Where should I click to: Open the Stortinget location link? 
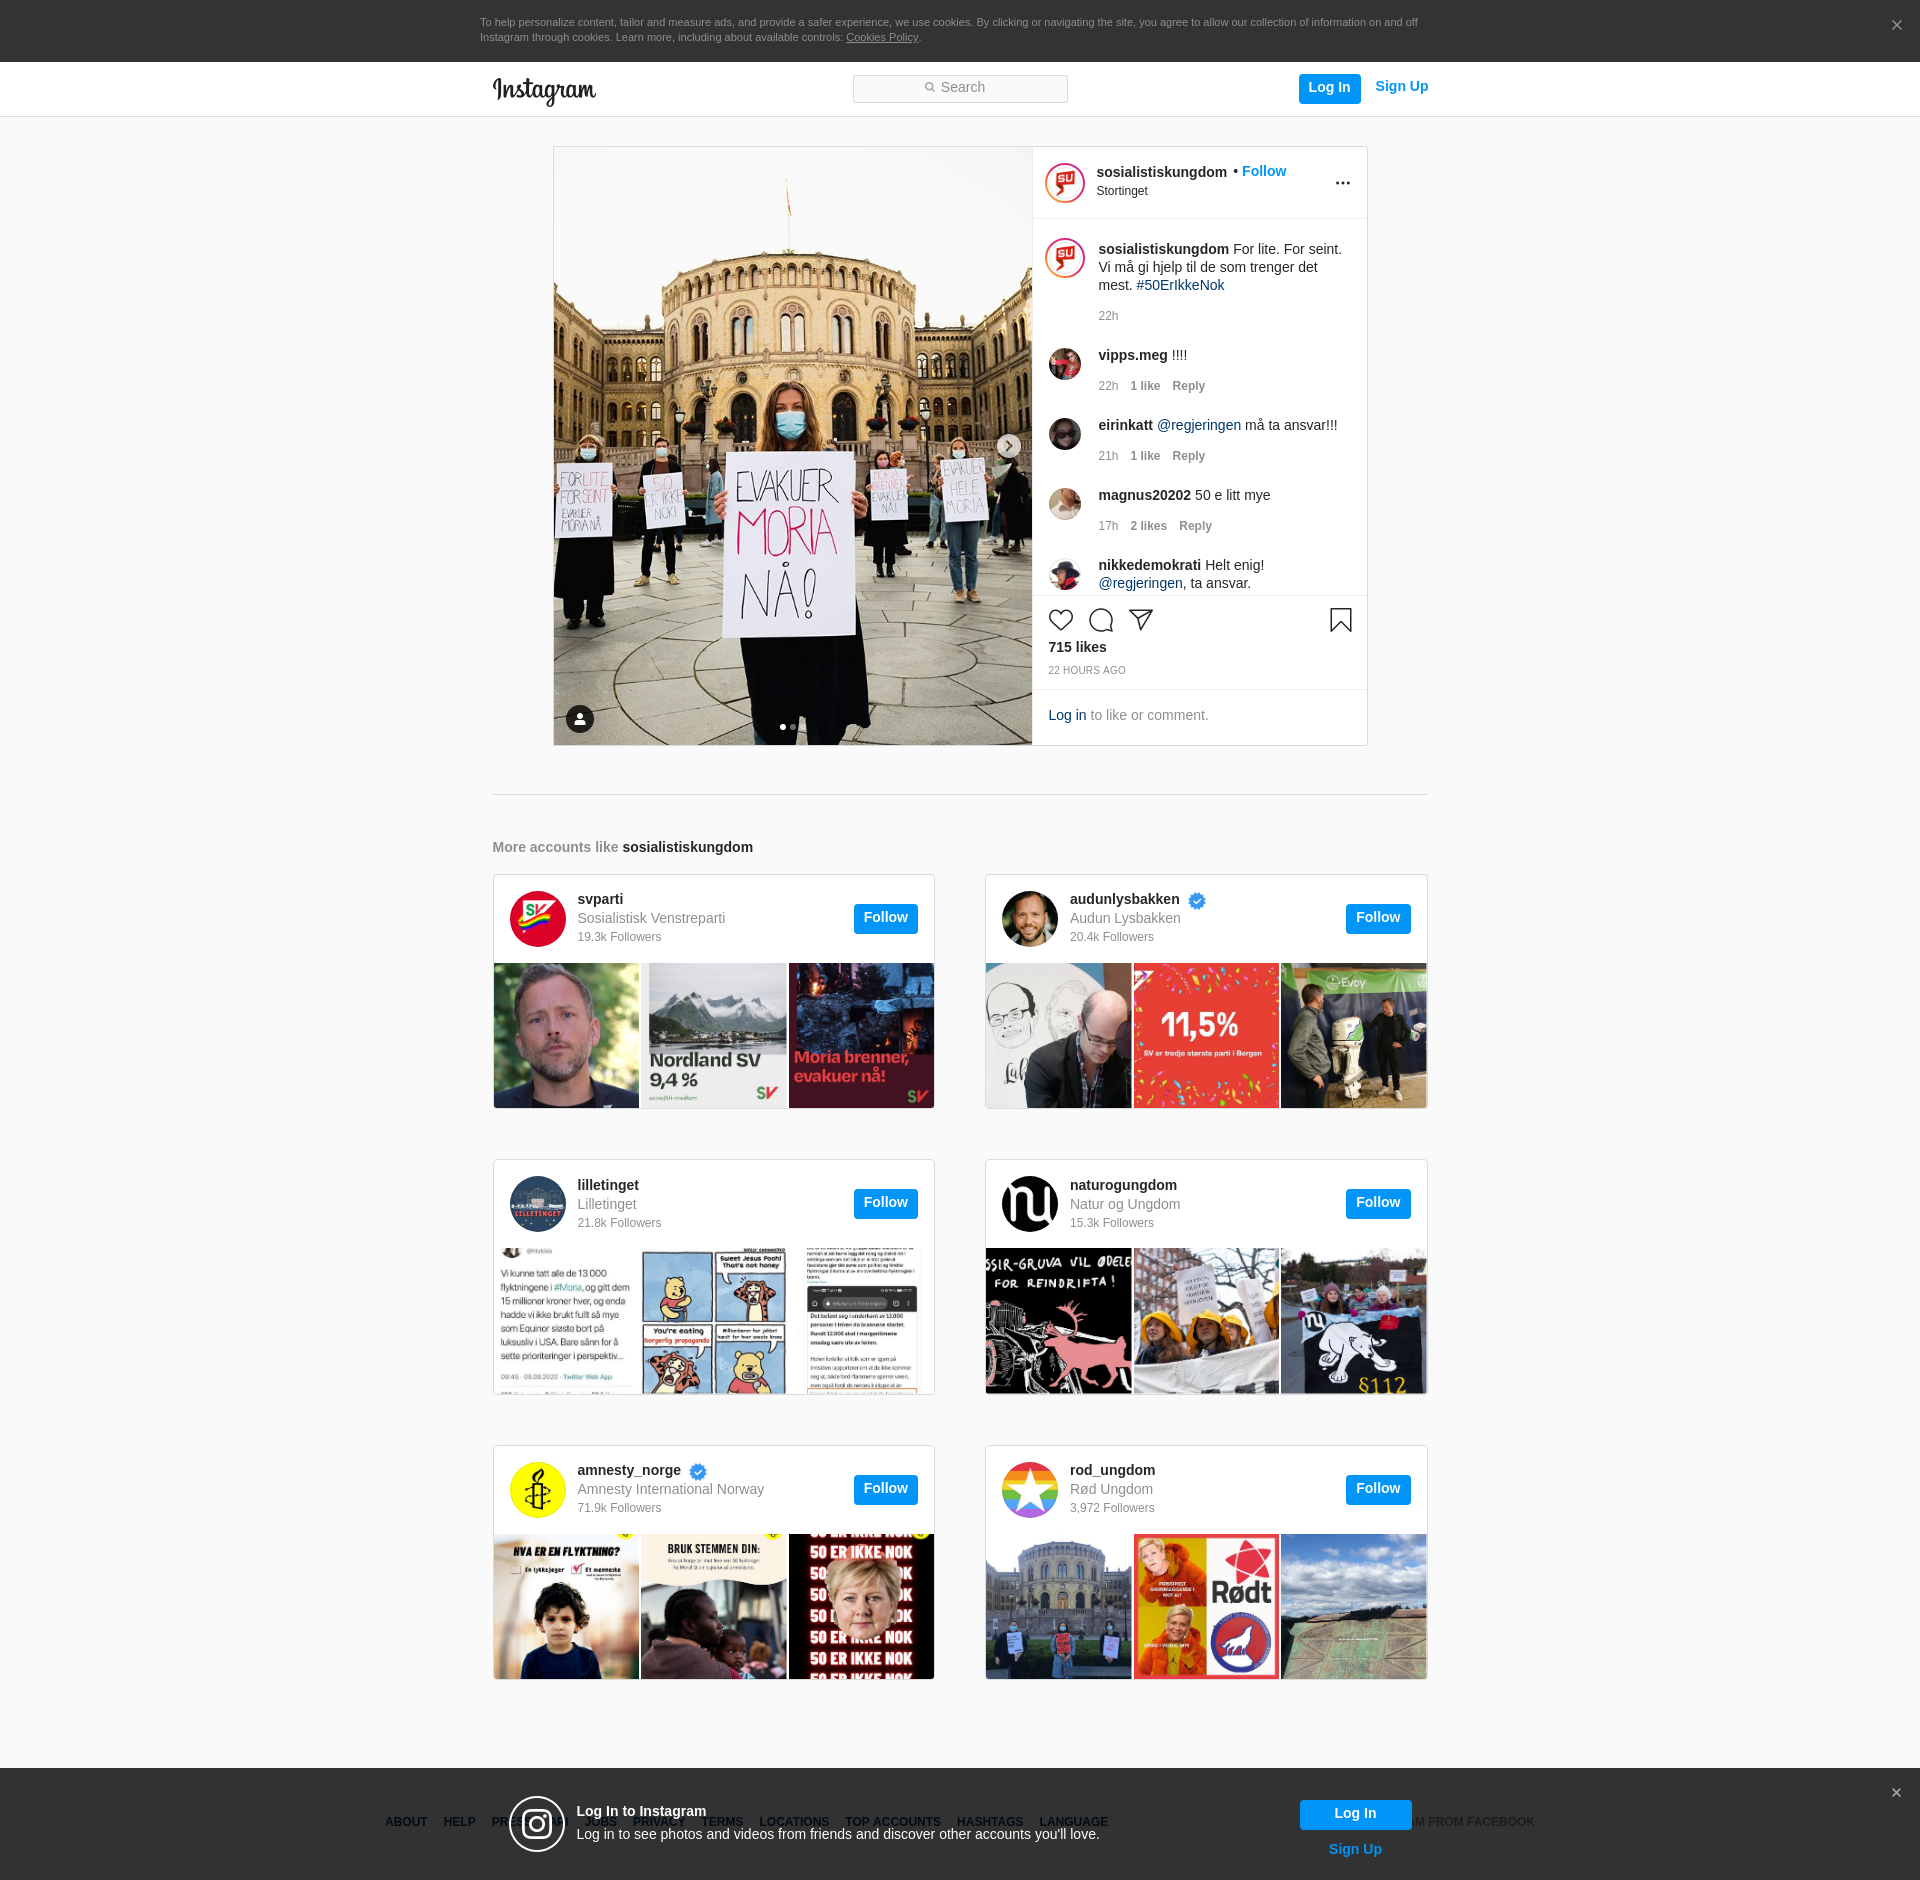pos(1121,191)
